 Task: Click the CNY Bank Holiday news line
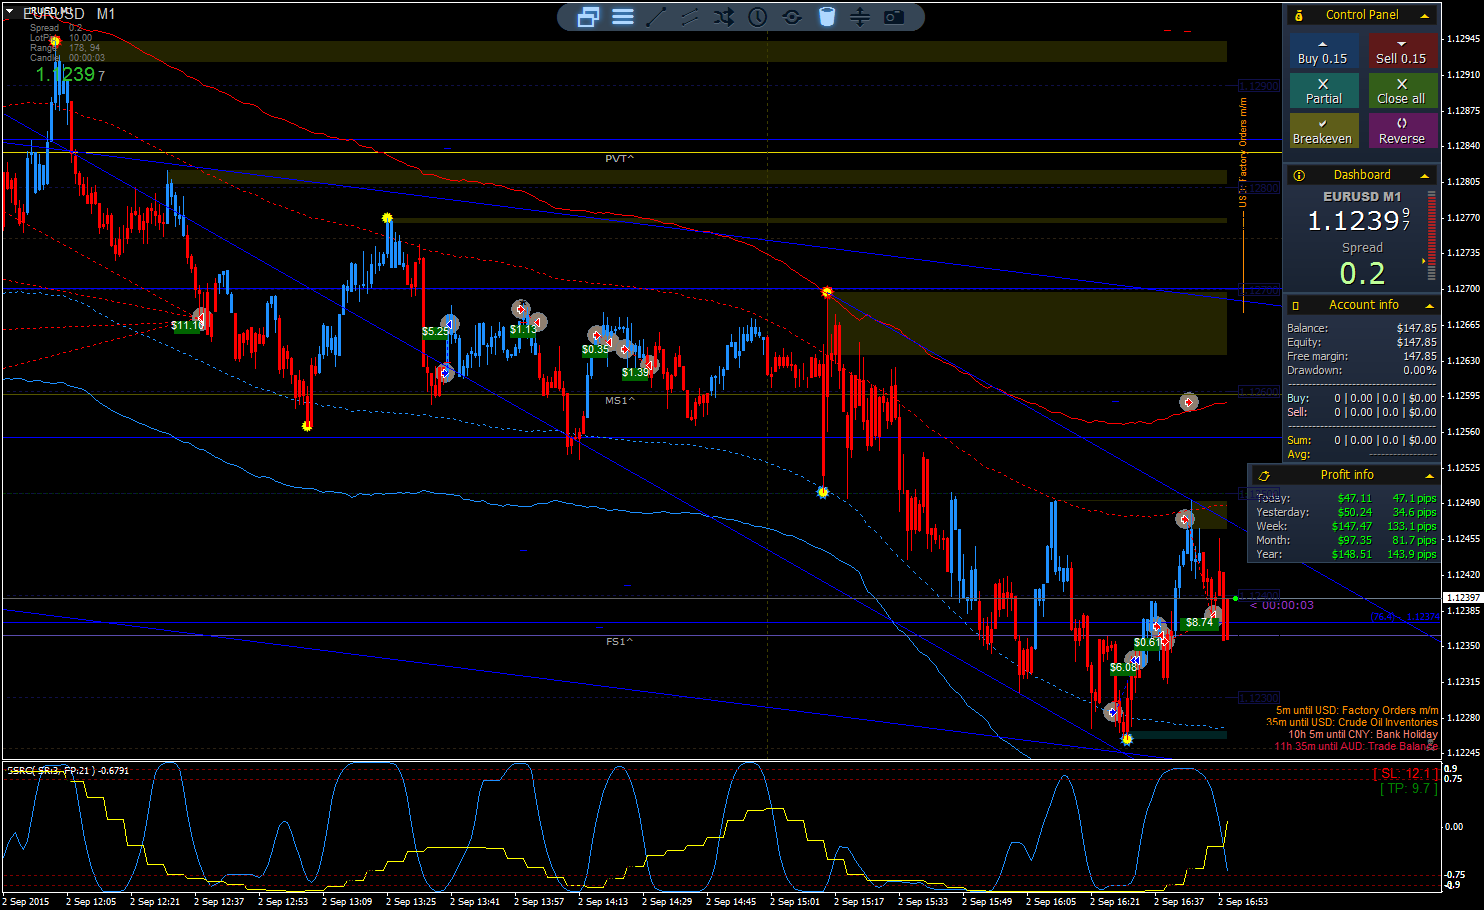1363,734
